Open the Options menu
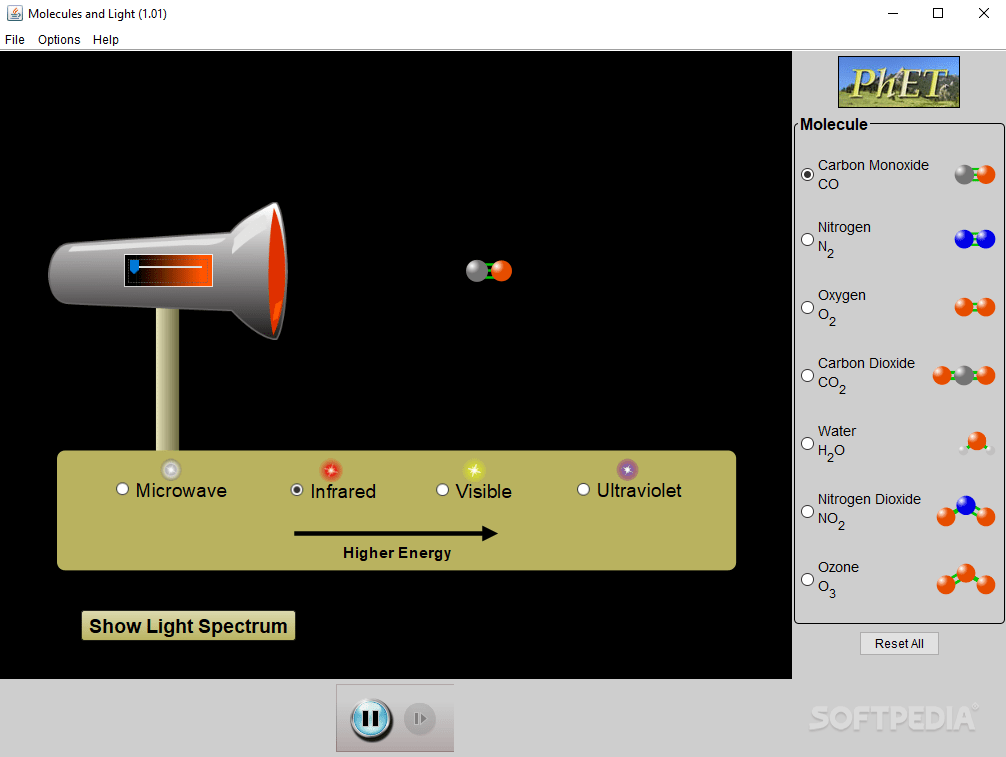Image resolution: width=1006 pixels, height=757 pixels. coord(58,40)
